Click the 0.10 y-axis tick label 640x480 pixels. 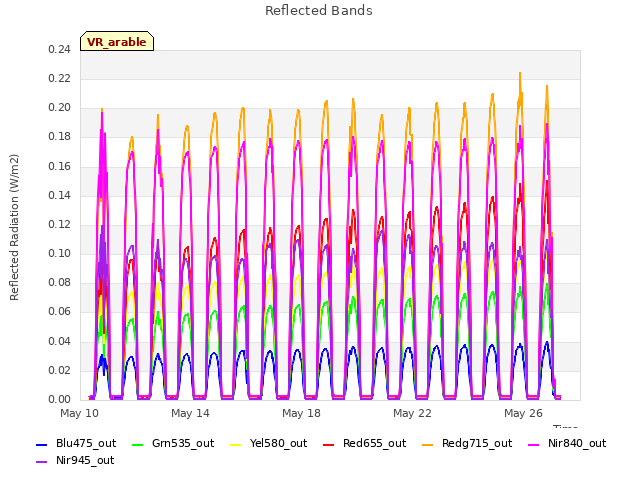60,253
